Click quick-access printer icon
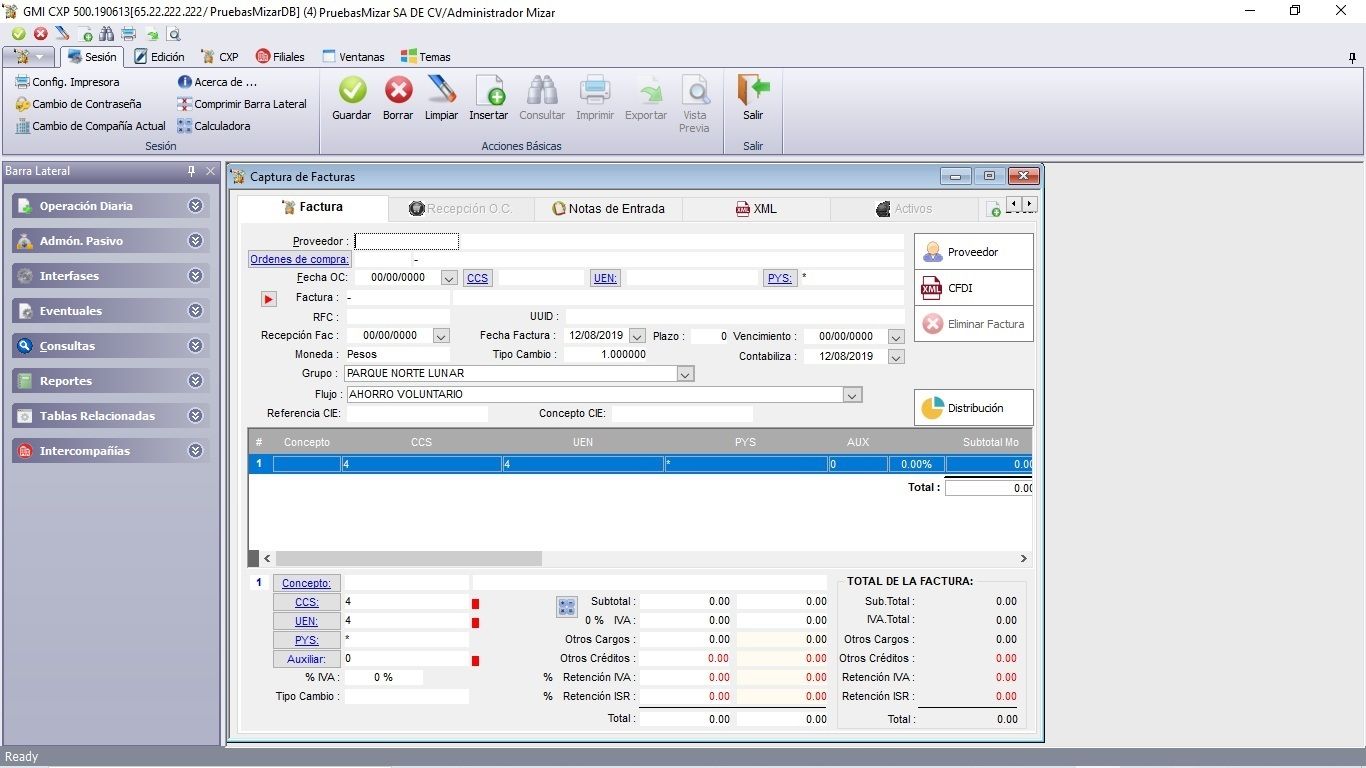Image resolution: width=1366 pixels, height=768 pixels. [128, 34]
